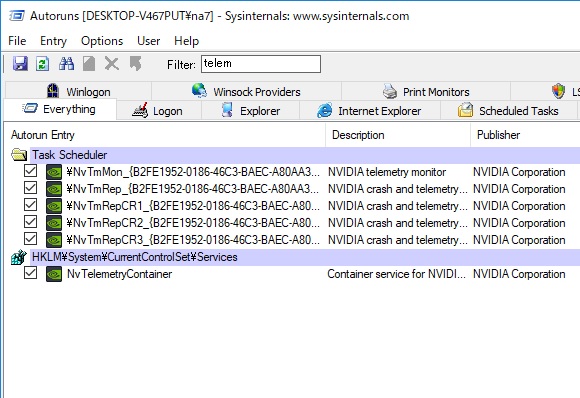
Task: Switch to the Scheduled Tasks tab
Action: click(508, 110)
